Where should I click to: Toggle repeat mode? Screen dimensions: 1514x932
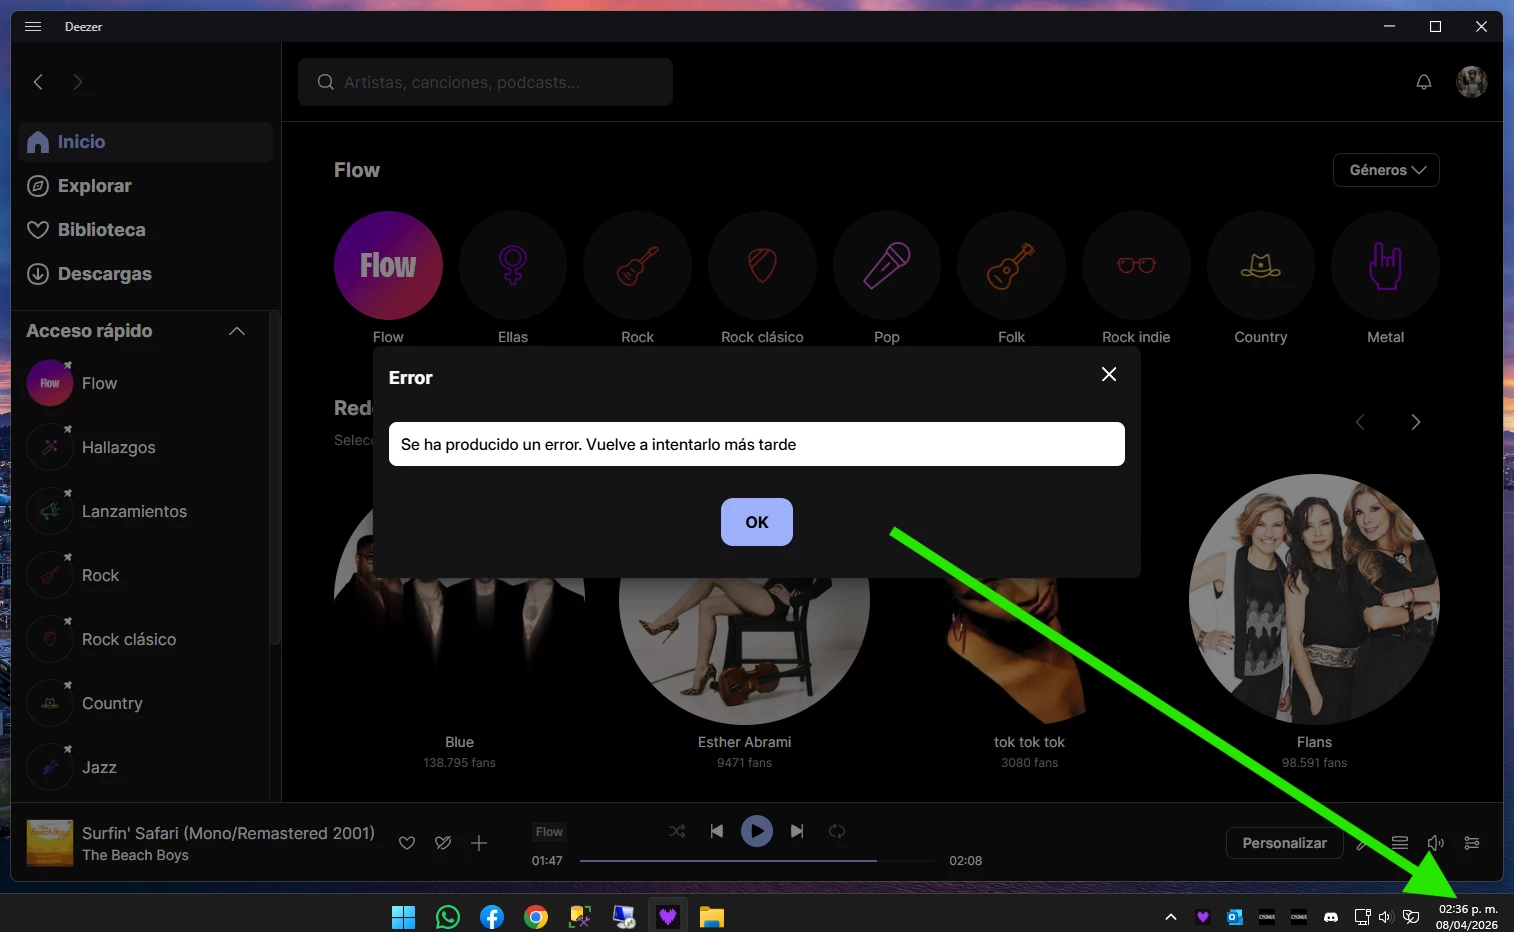tap(837, 831)
